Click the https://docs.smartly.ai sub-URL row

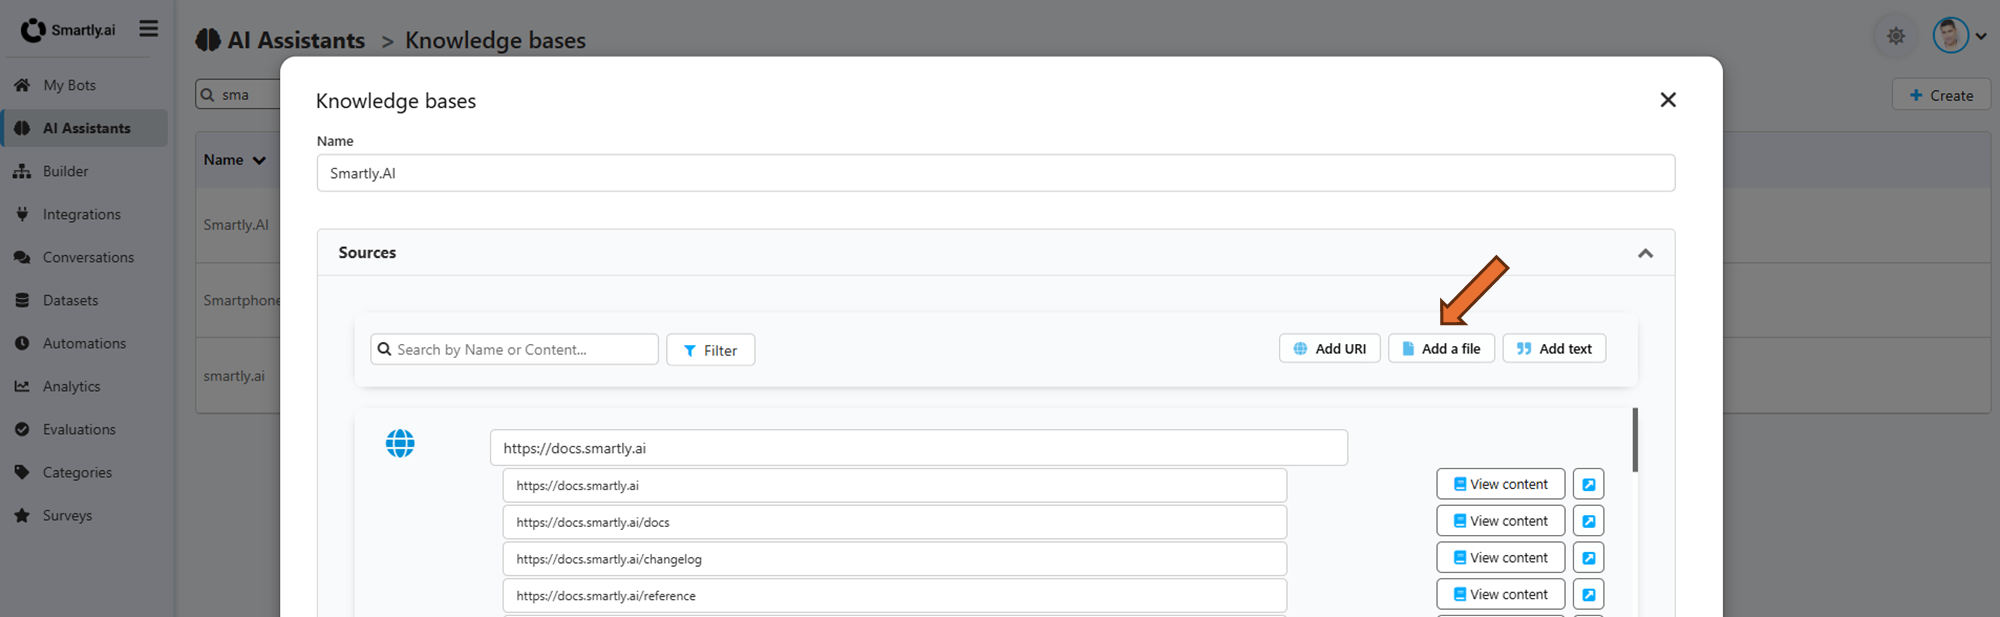(894, 485)
